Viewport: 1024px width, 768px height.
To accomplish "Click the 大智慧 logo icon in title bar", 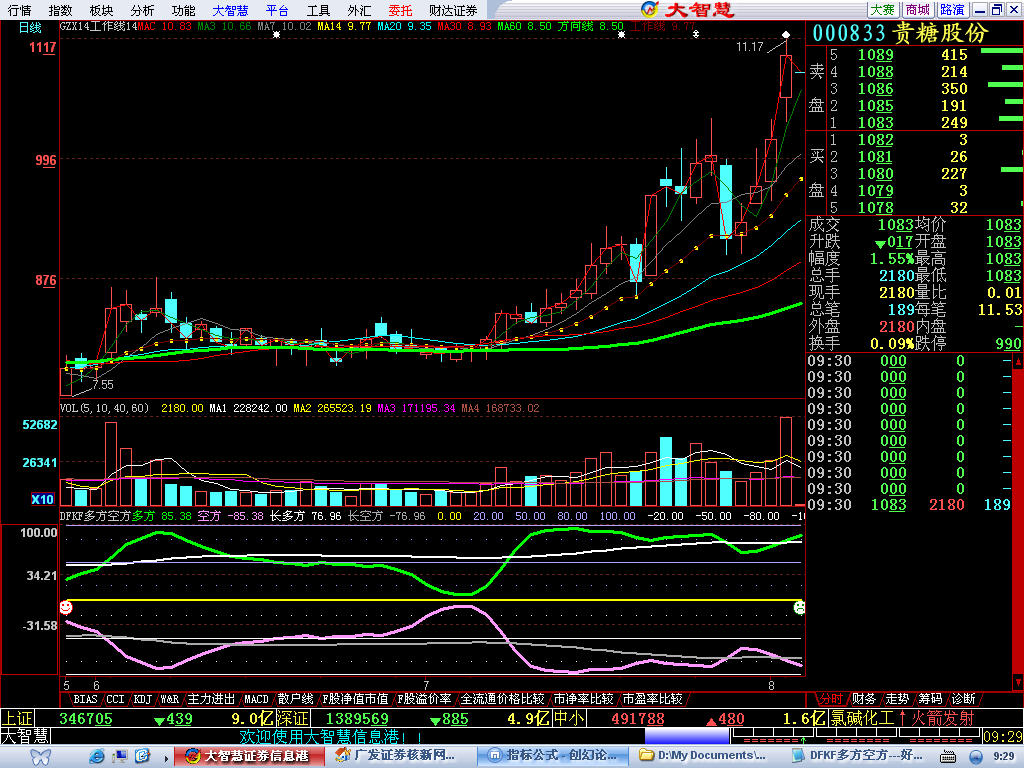I will pyautogui.click(x=650, y=9).
